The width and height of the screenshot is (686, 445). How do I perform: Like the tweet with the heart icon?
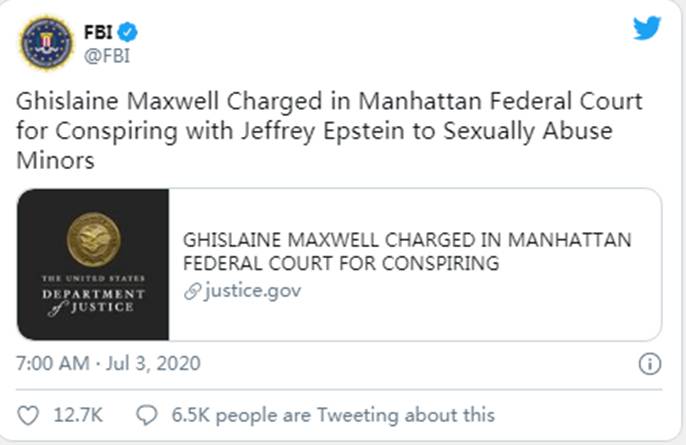pos(29,414)
